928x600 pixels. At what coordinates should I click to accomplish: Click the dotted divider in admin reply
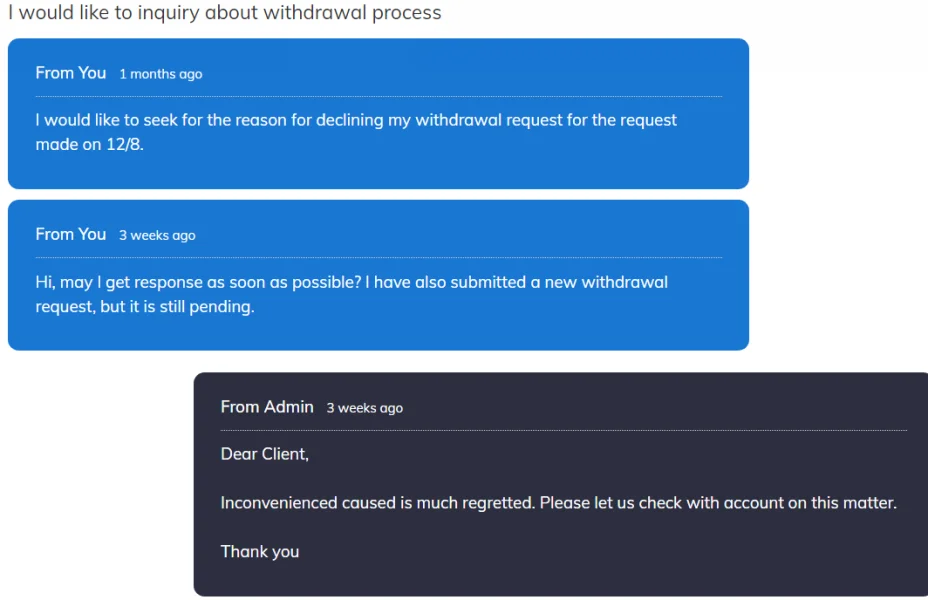coord(563,431)
